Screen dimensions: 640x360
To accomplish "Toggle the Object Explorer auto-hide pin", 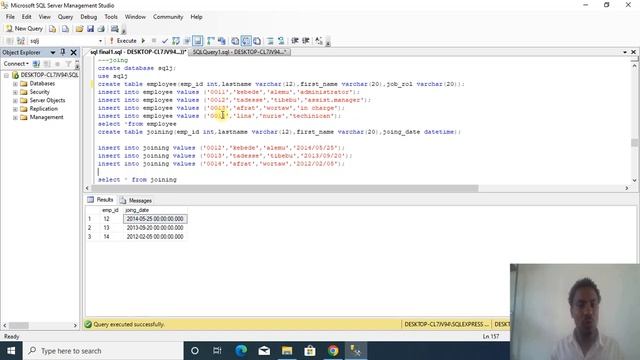I will [63, 52].
